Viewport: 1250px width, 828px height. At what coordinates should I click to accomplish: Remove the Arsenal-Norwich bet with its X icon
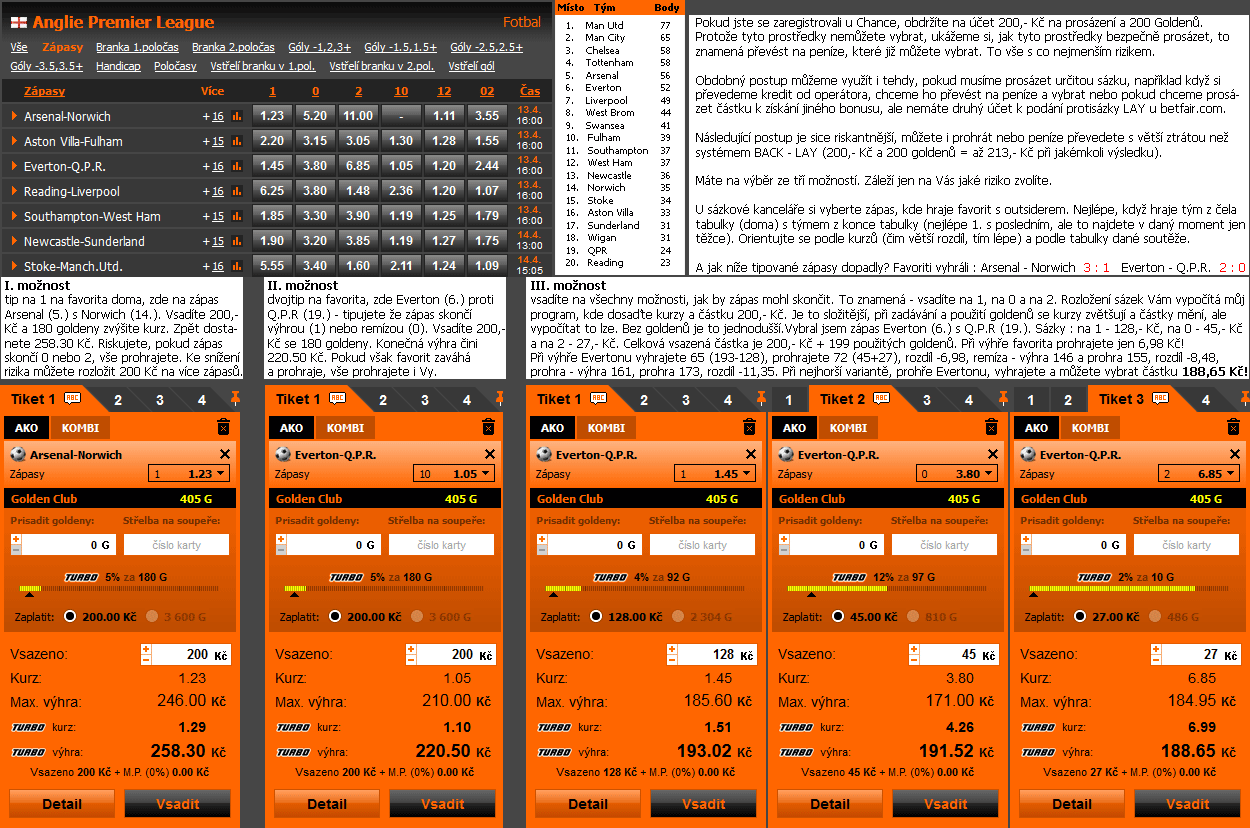pyautogui.click(x=225, y=454)
